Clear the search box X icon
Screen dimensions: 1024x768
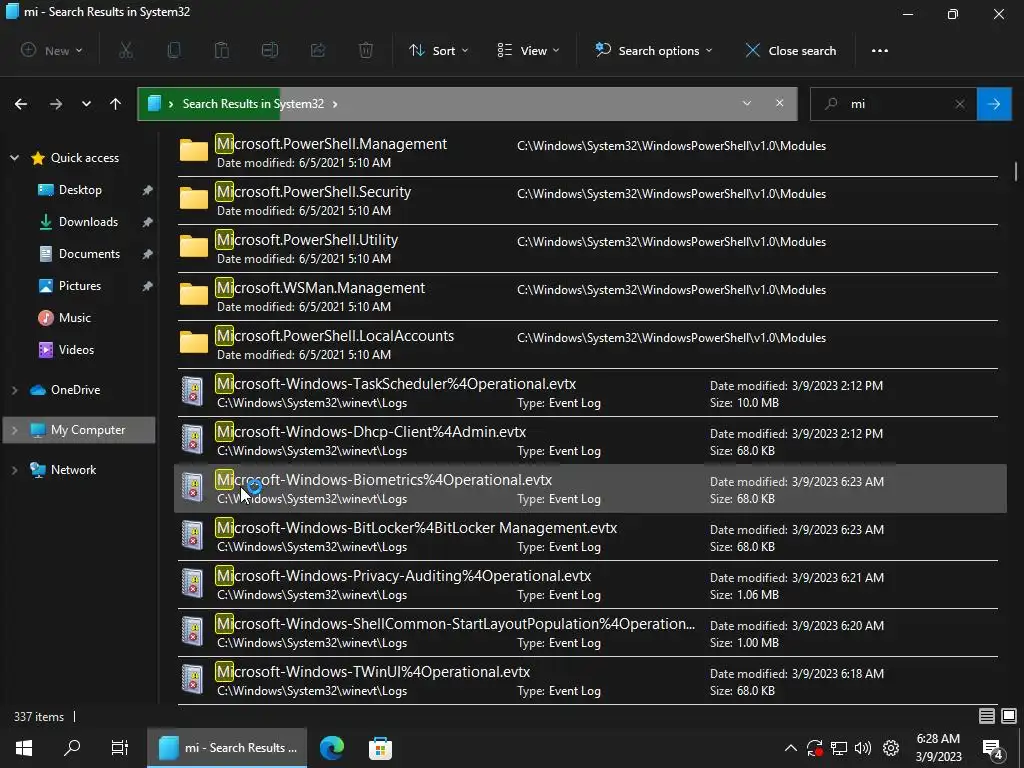click(960, 104)
